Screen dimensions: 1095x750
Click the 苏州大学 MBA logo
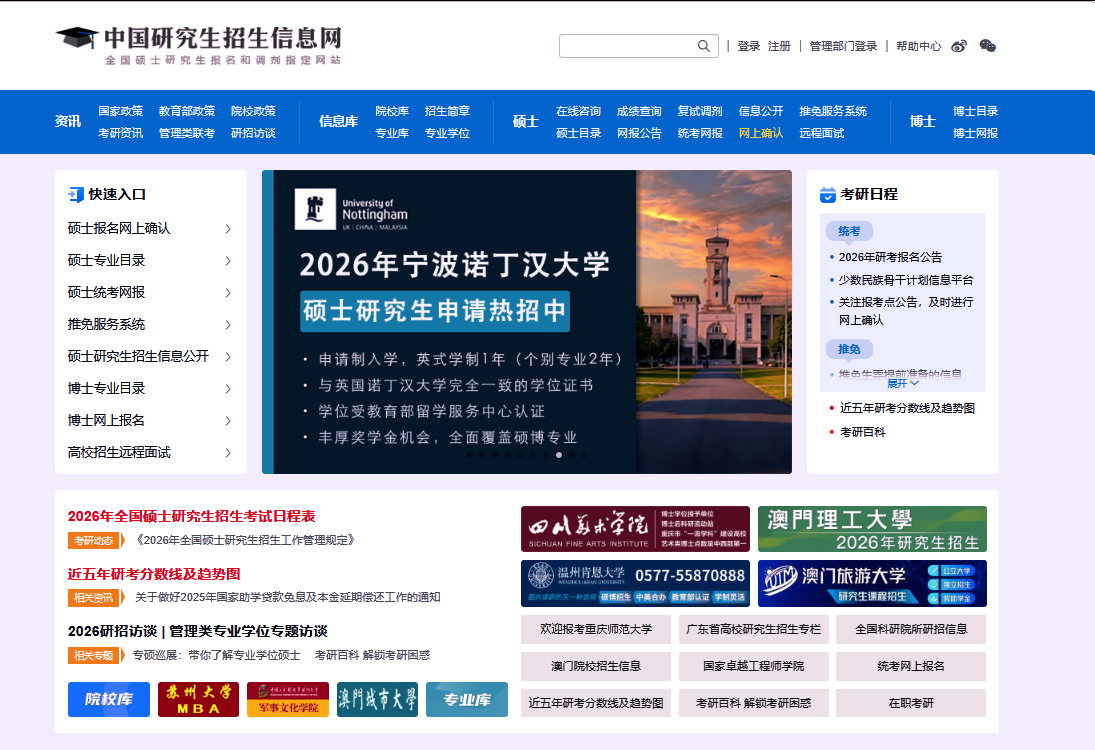click(198, 700)
